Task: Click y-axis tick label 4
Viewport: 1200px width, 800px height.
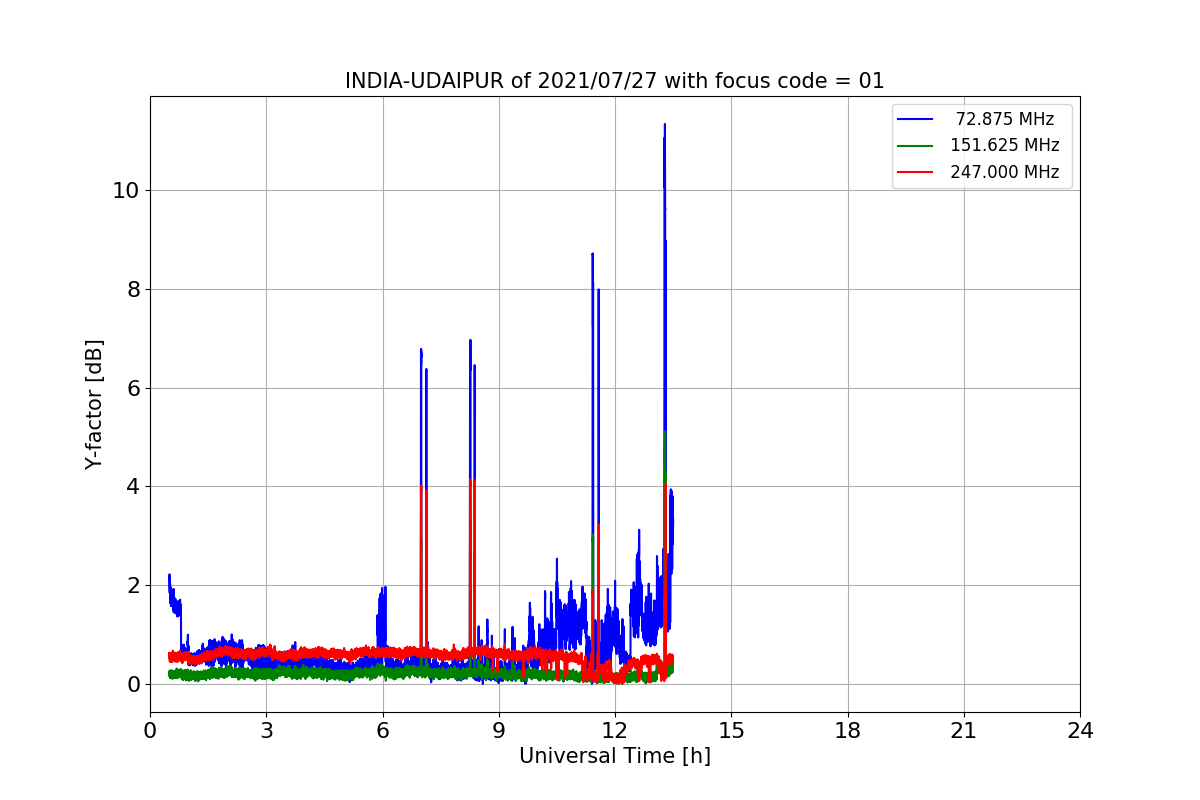Action: tap(132, 487)
